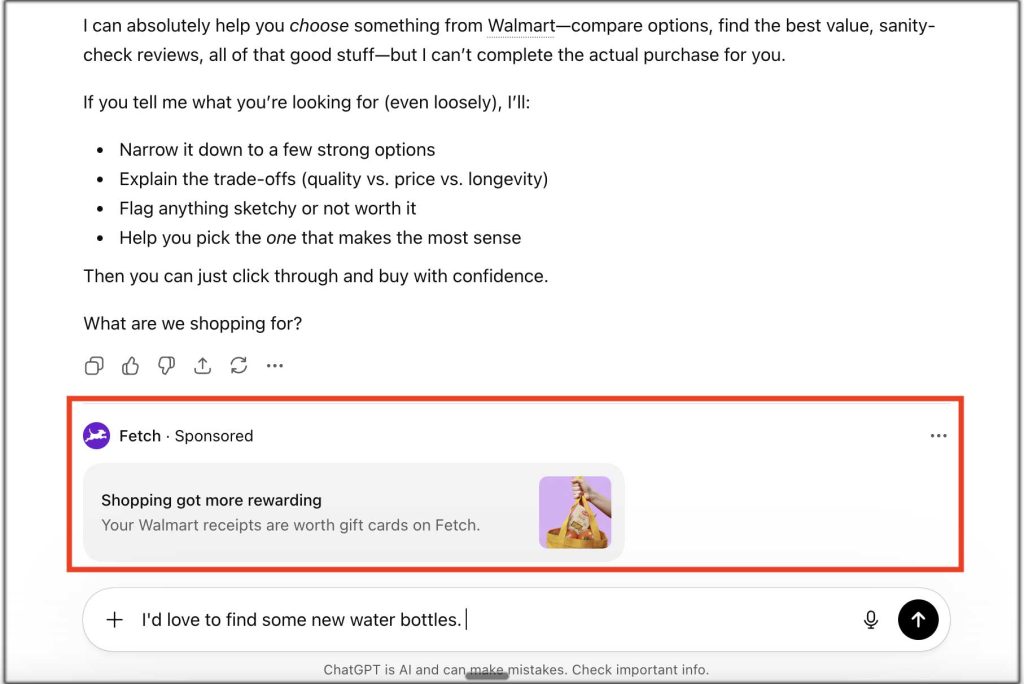The image size is (1024, 684).
Task: Send the water bottles message
Action: tap(918, 619)
